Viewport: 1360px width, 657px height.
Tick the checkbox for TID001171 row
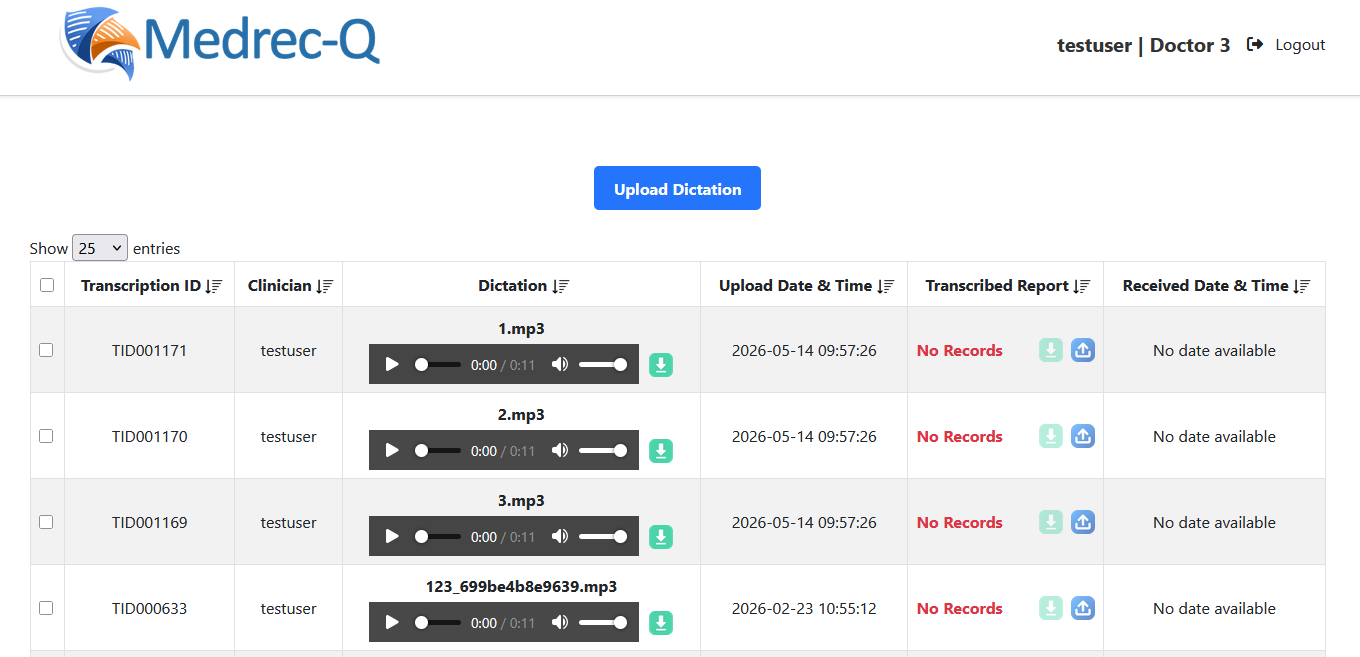[46, 350]
